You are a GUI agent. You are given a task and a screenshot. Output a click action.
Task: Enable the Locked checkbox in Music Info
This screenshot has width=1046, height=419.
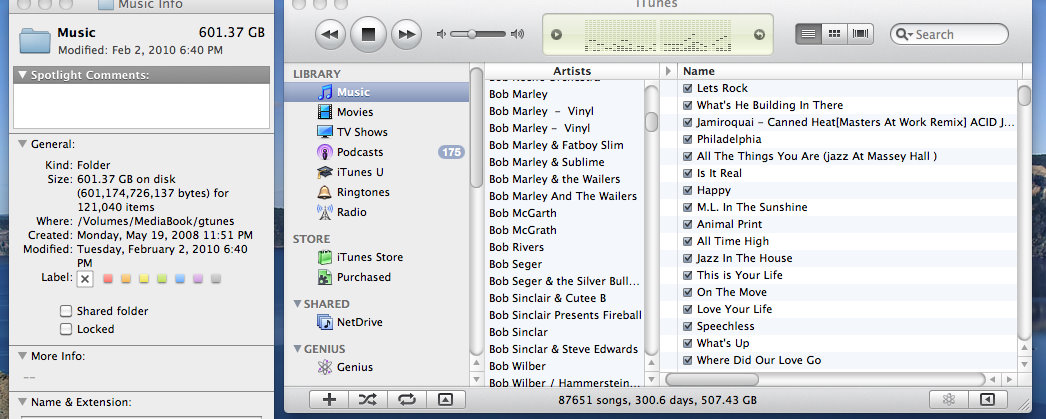point(65,329)
